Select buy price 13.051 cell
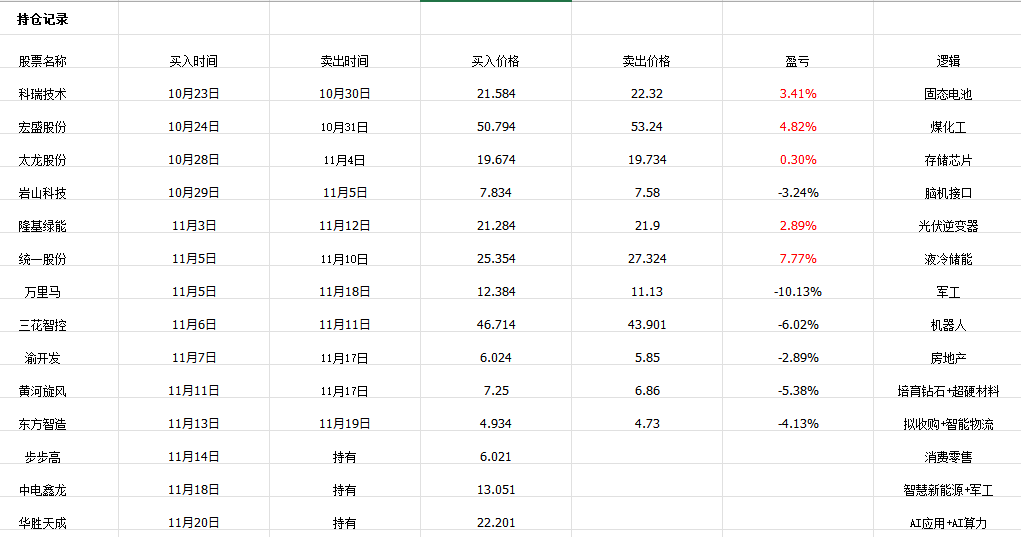Viewport: 1021px width, 537px height. [496, 489]
